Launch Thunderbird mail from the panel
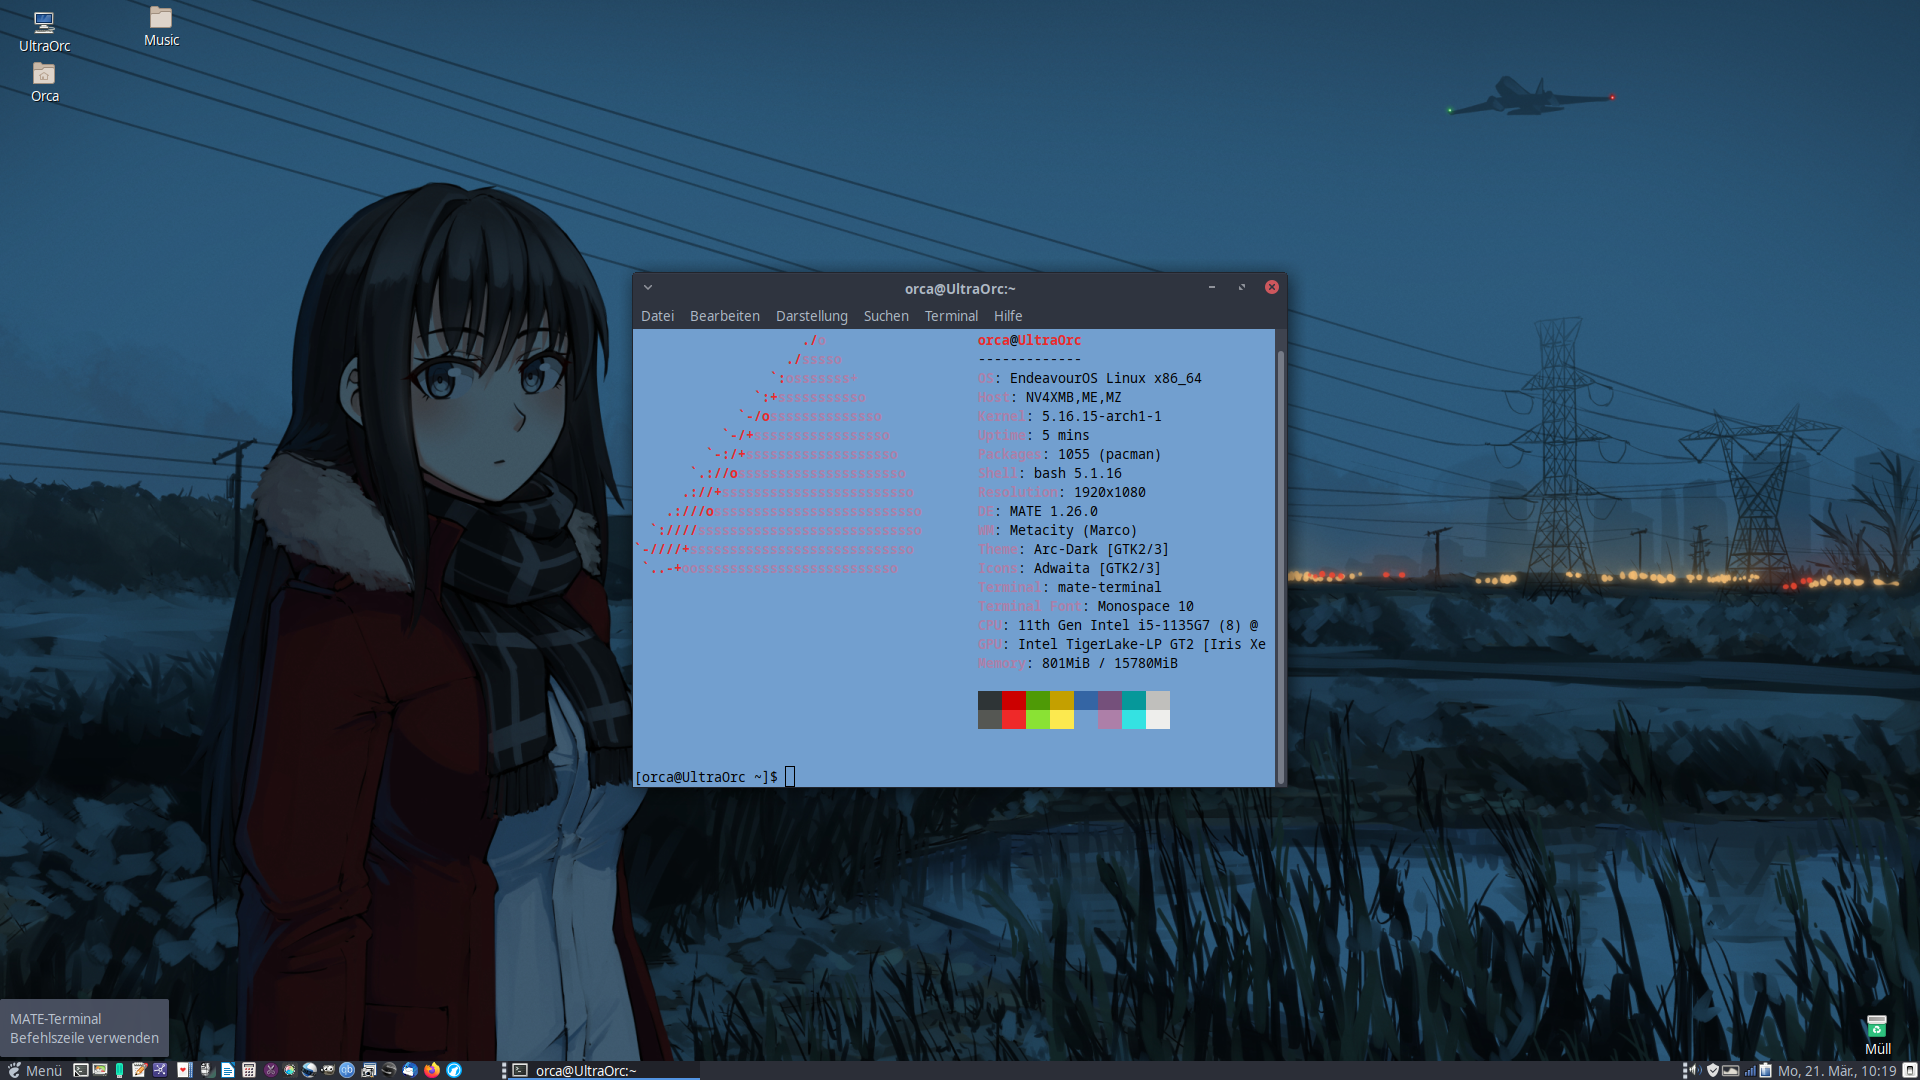 pos(410,1070)
